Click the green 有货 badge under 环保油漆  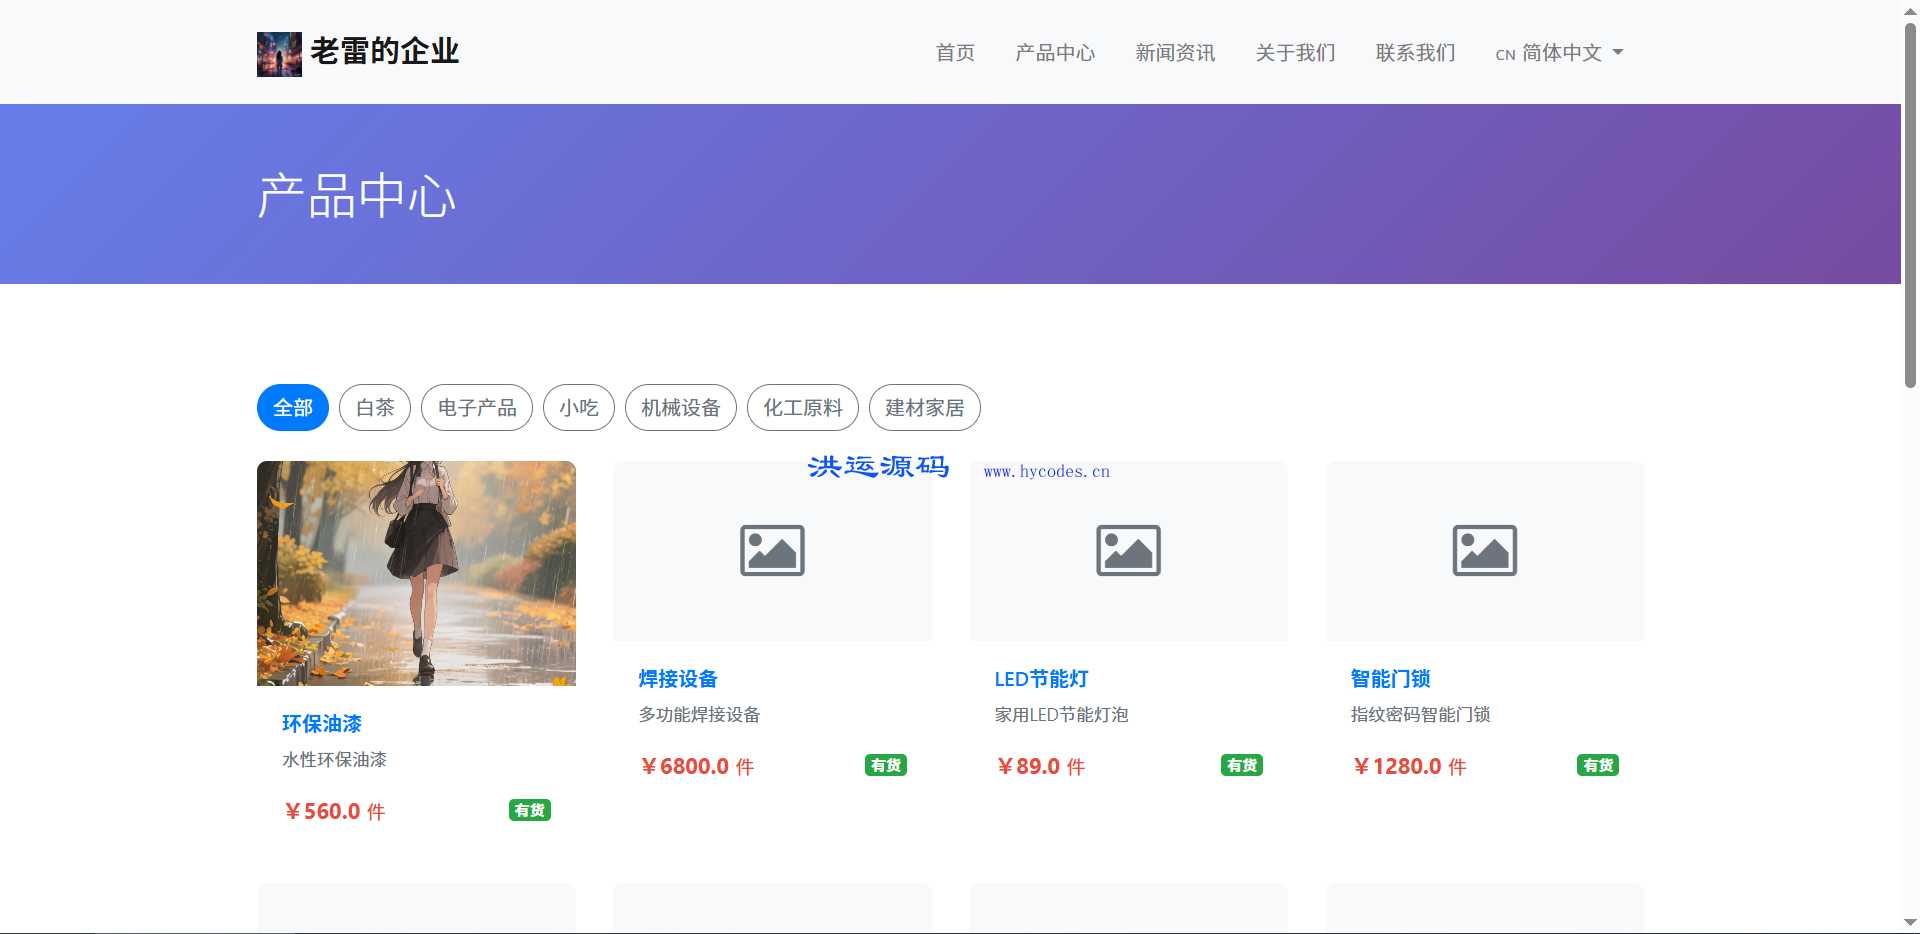[529, 811]
